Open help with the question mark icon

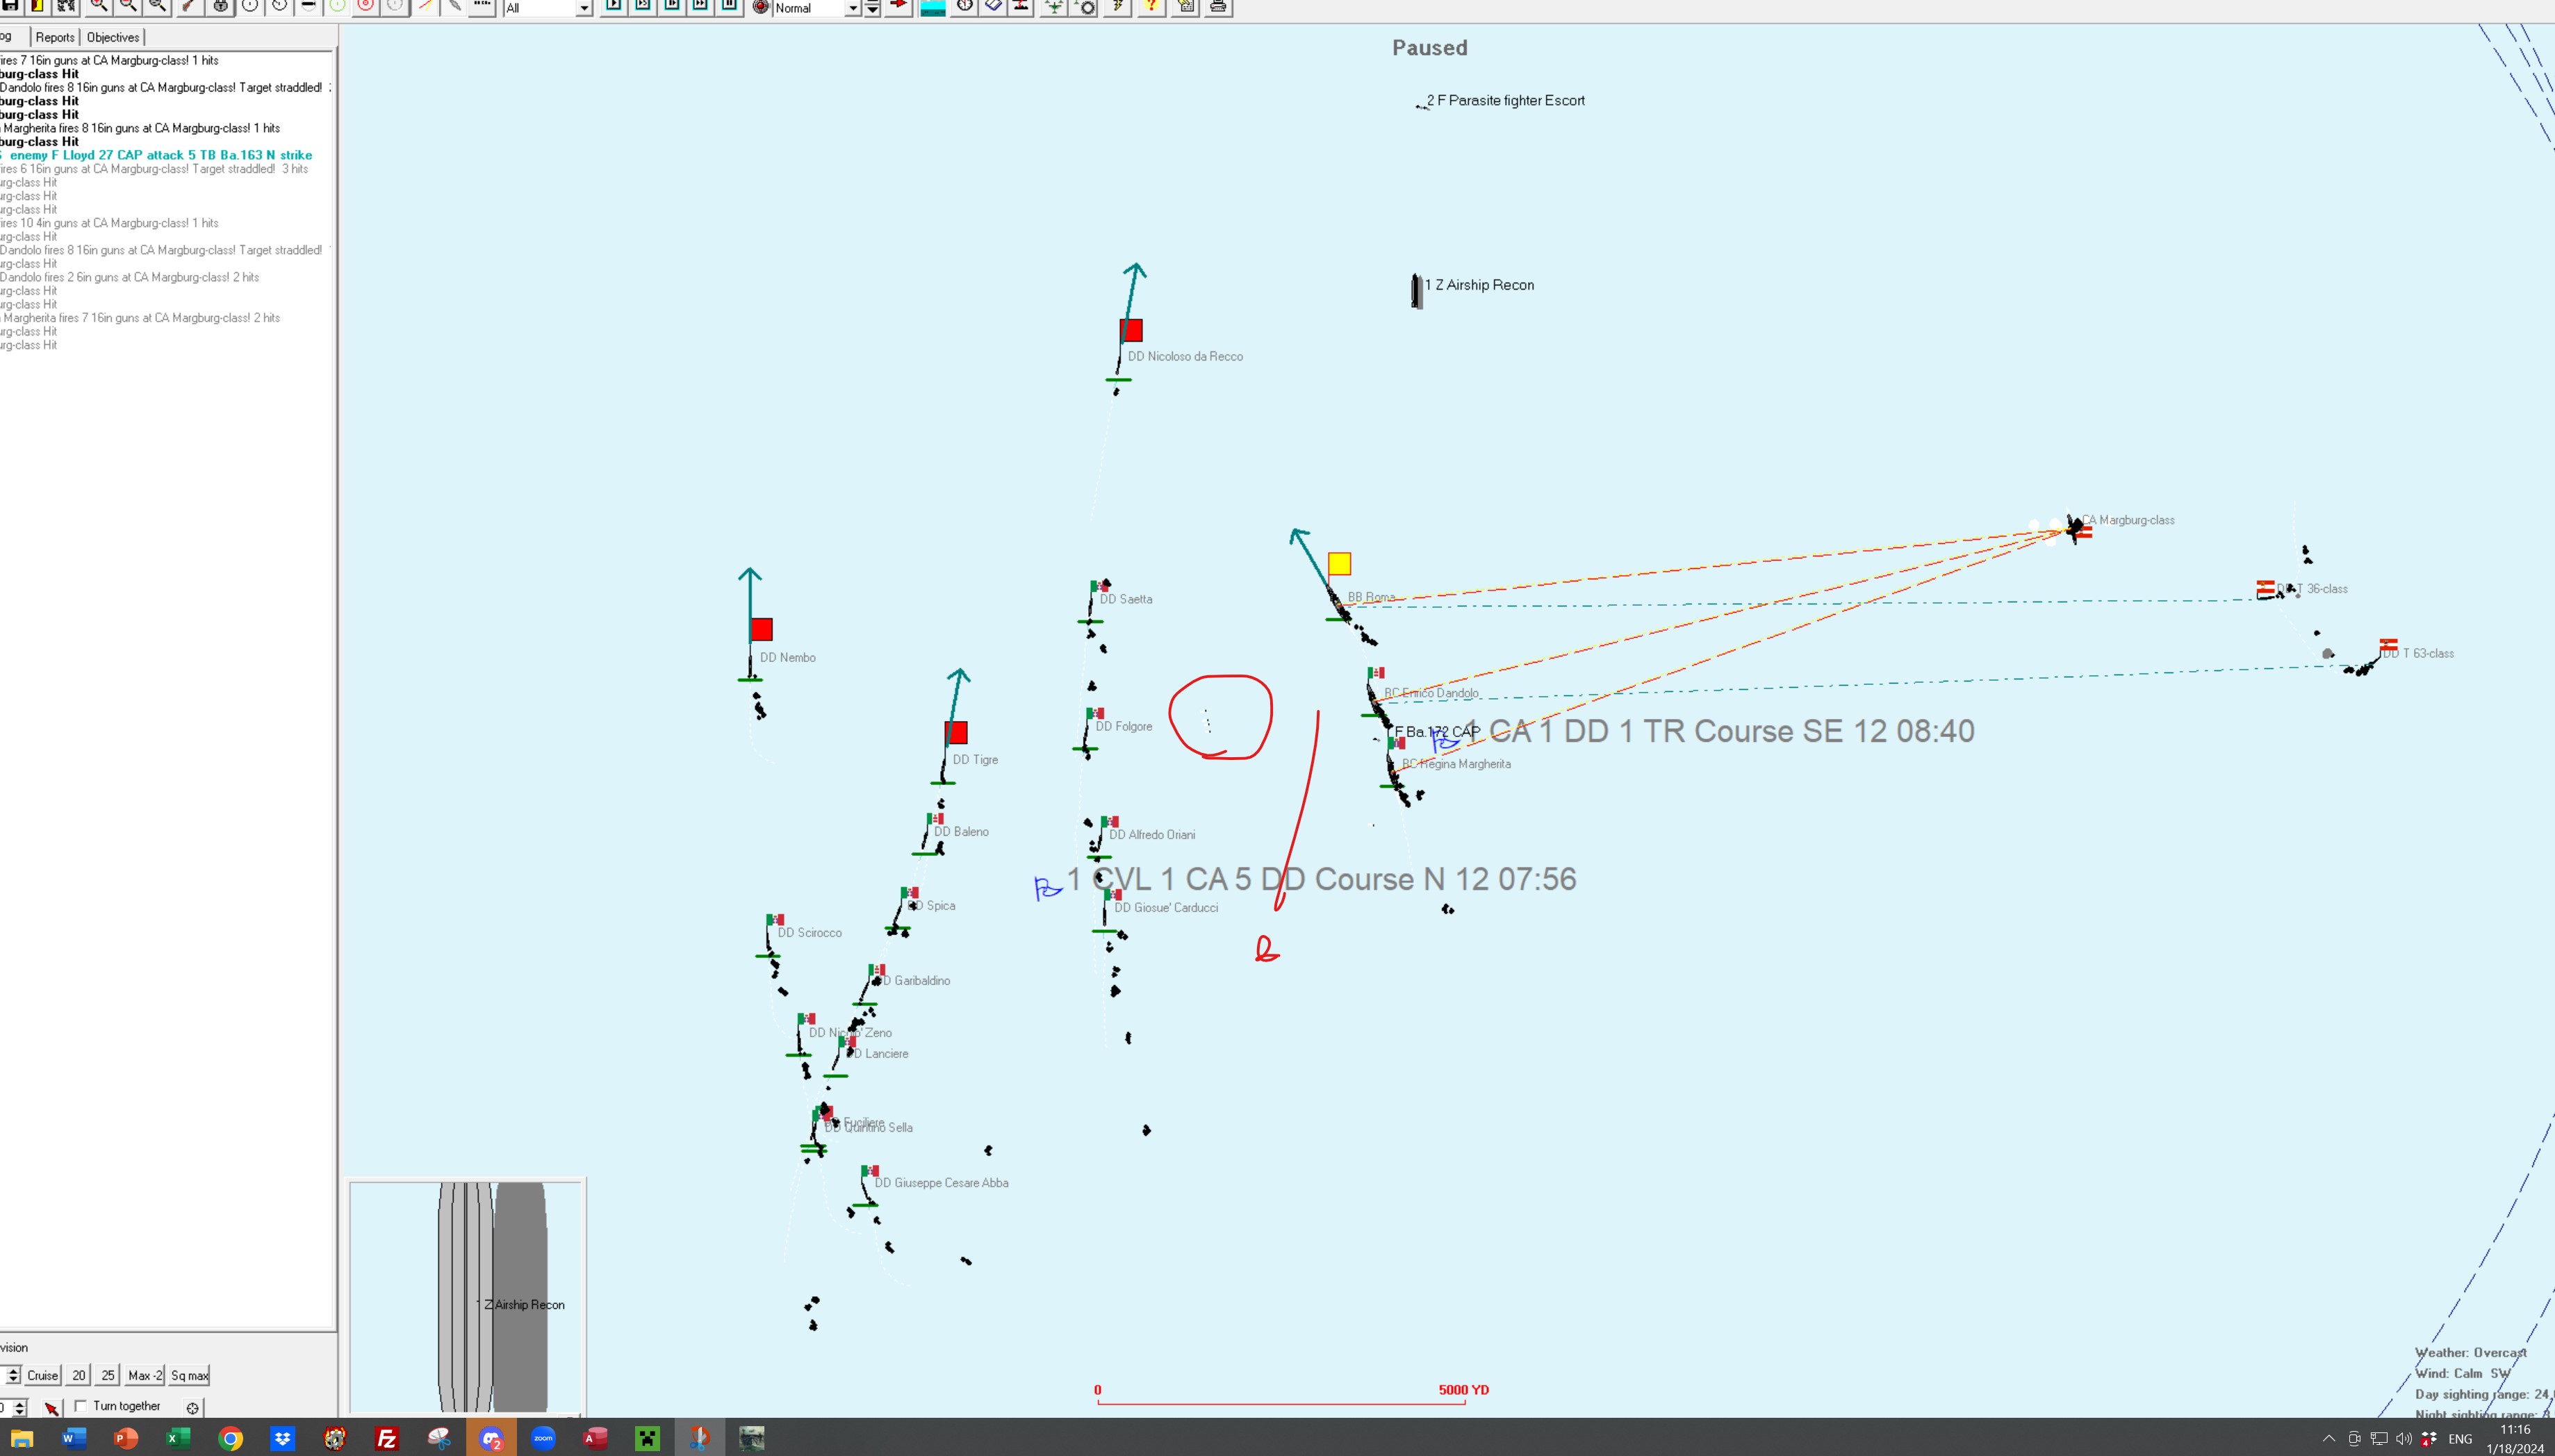(1151, 6)
